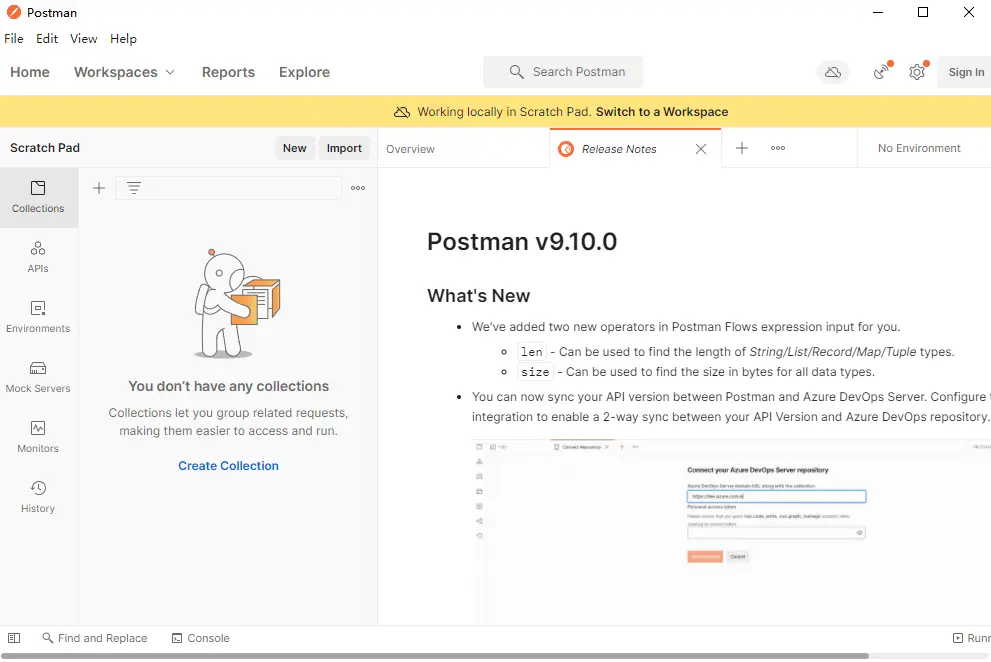
Task: Click the Postman logo in title bar
Action: click(x=13, y=12)
